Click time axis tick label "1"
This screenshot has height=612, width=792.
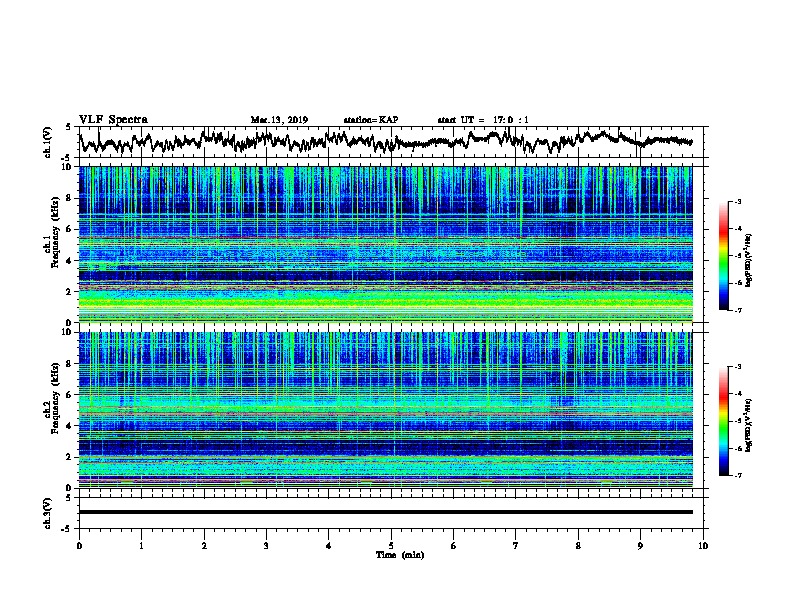tap(141, 546)
